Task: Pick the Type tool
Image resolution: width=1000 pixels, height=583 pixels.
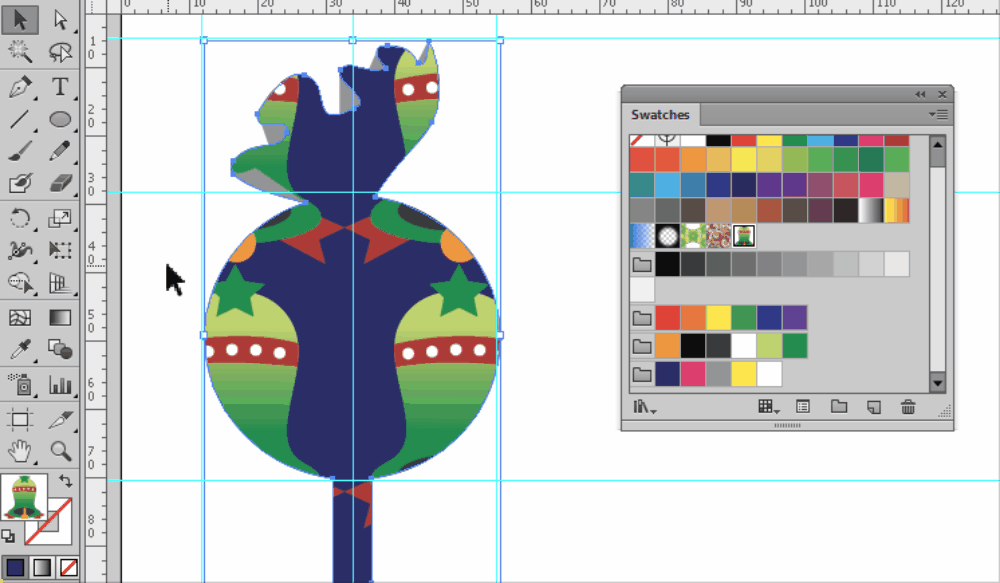Action: pyautogui.click(x=60, y=86)
